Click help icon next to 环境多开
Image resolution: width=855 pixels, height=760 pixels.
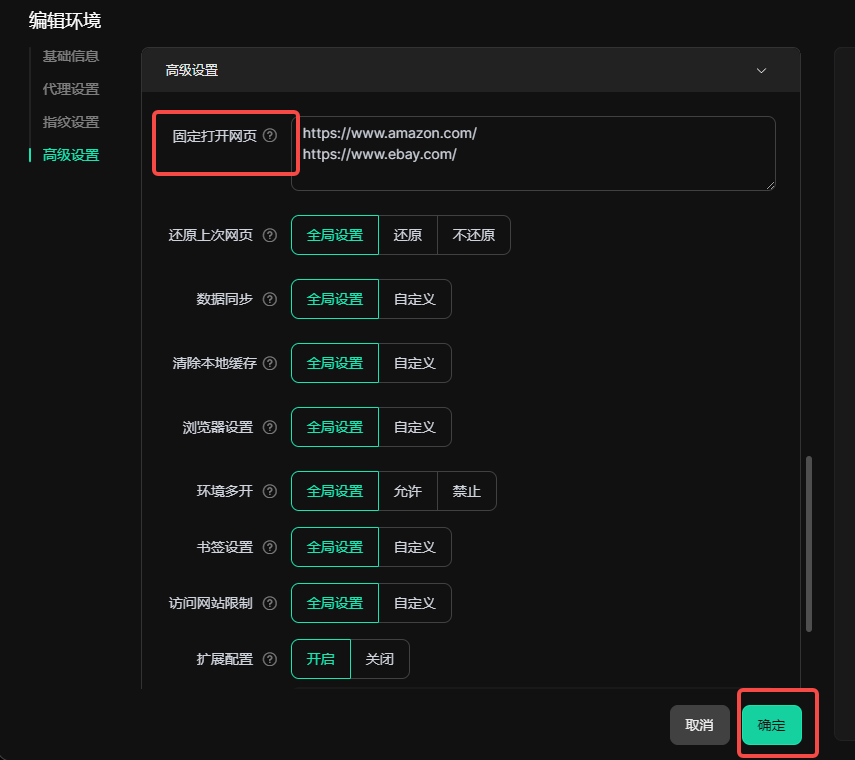[x=269, y=491]
